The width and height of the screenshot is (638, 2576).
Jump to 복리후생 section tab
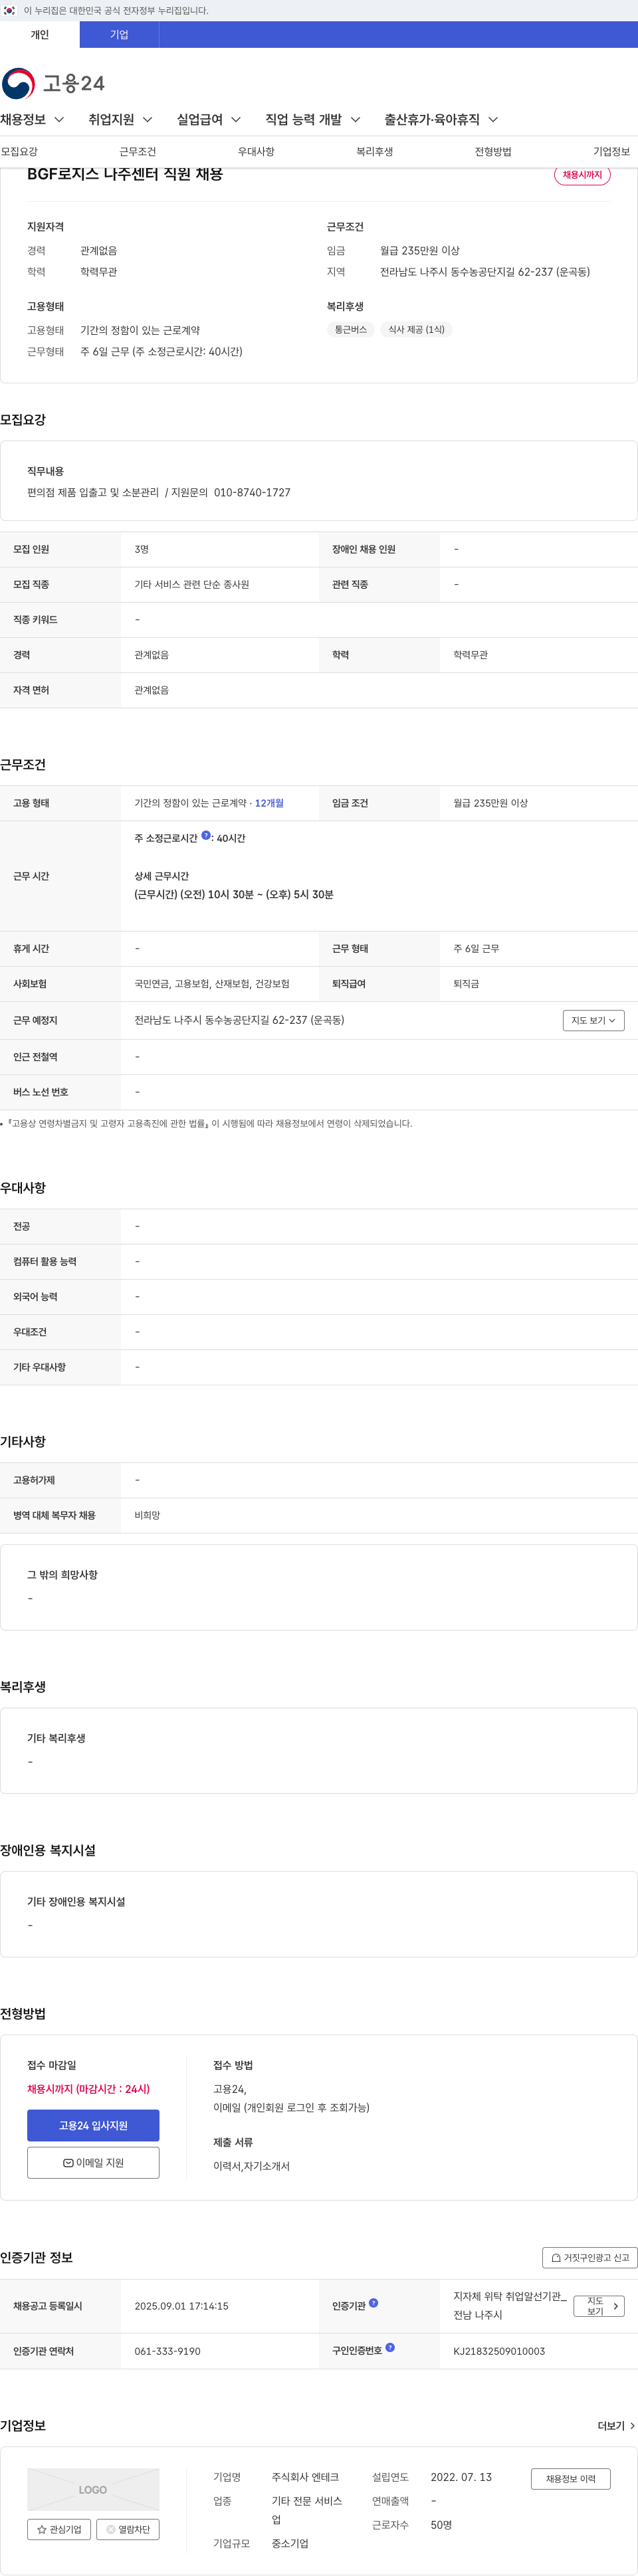[x=375, y=152]
